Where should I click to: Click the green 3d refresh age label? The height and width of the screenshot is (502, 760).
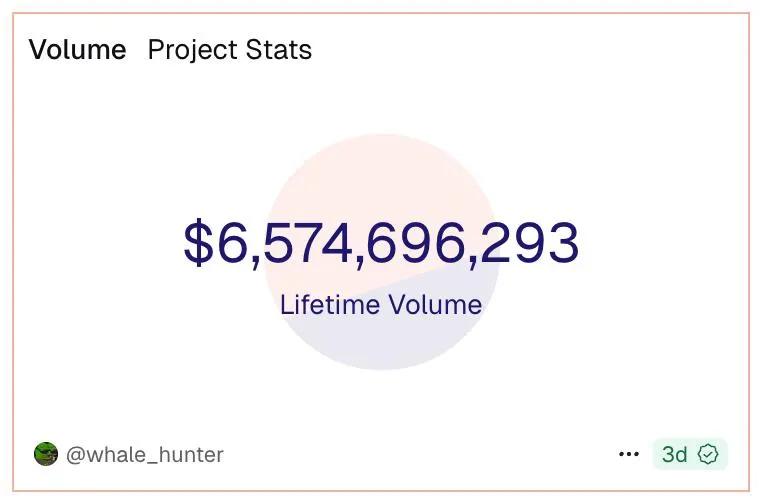pyautogui.click(x=675, y=454)
